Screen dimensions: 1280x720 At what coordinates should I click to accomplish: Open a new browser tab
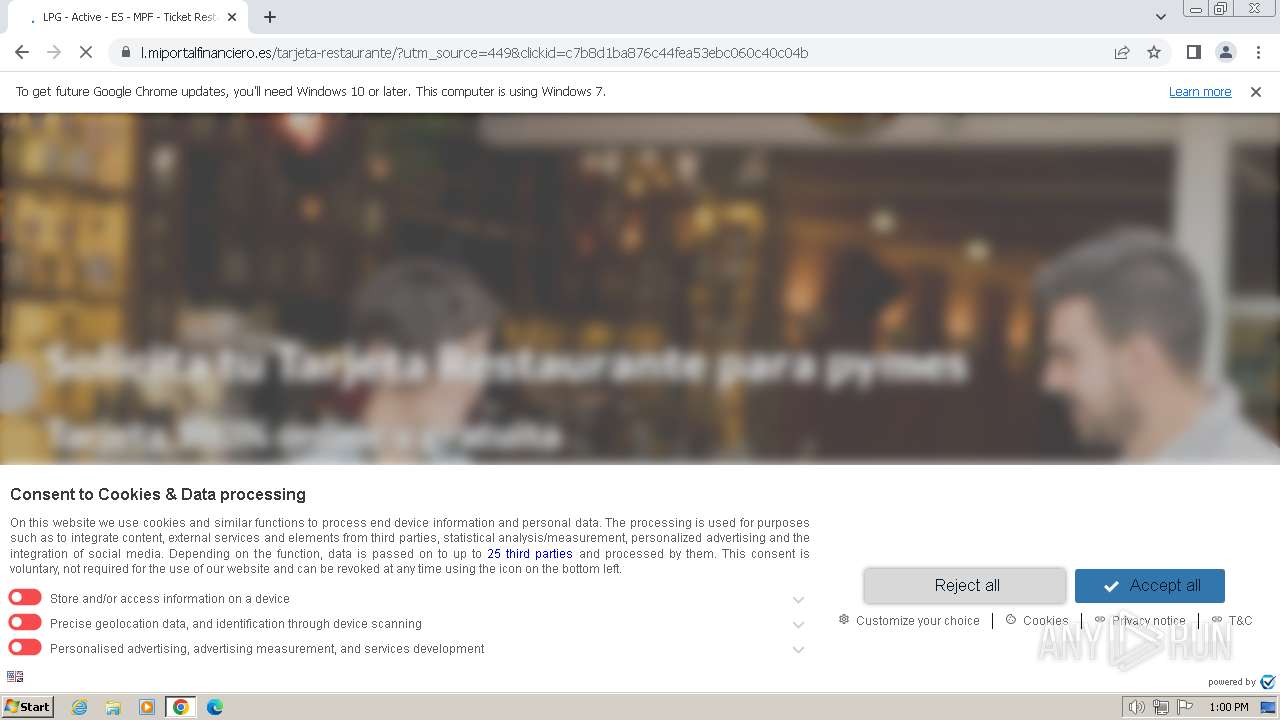[x=270, y=17]
